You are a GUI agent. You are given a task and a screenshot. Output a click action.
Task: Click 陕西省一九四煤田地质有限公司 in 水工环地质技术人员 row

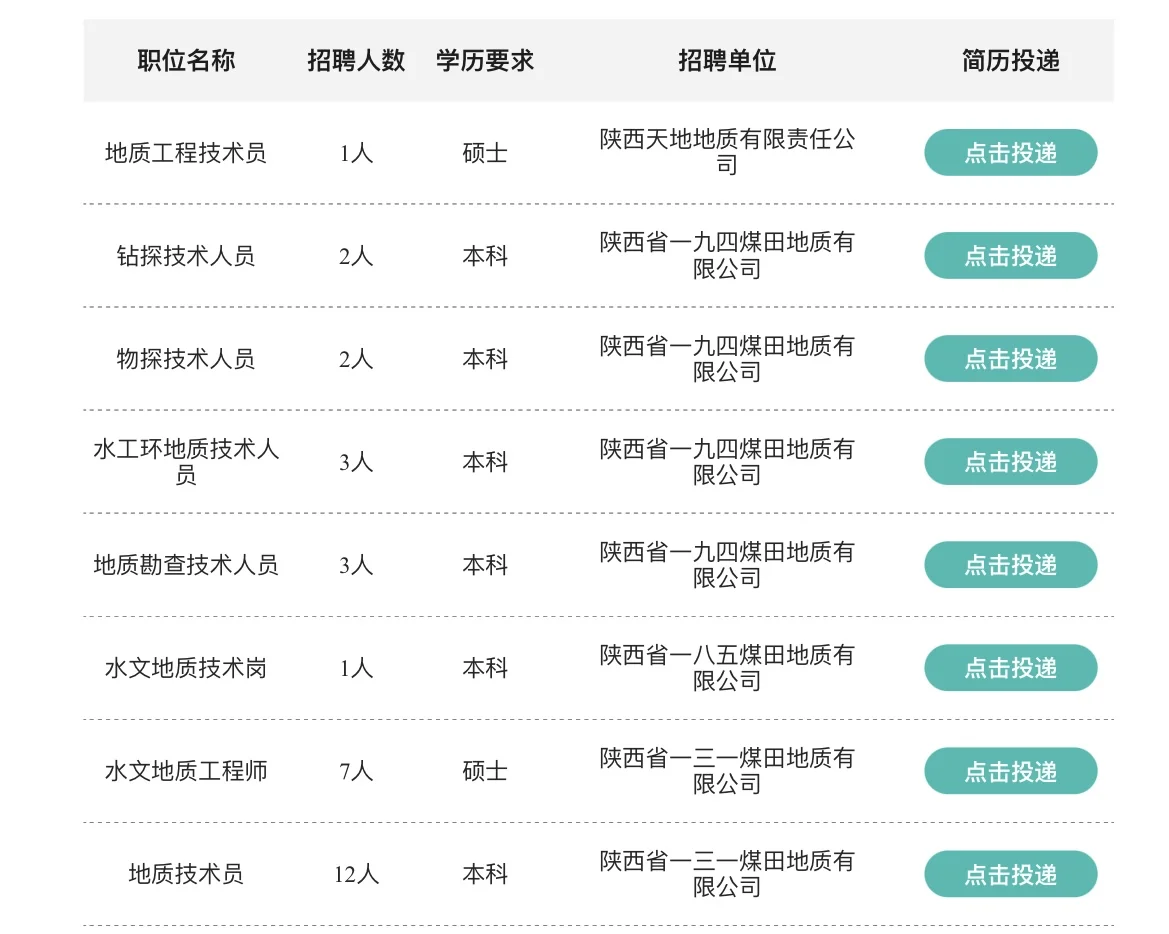[727, 461]
